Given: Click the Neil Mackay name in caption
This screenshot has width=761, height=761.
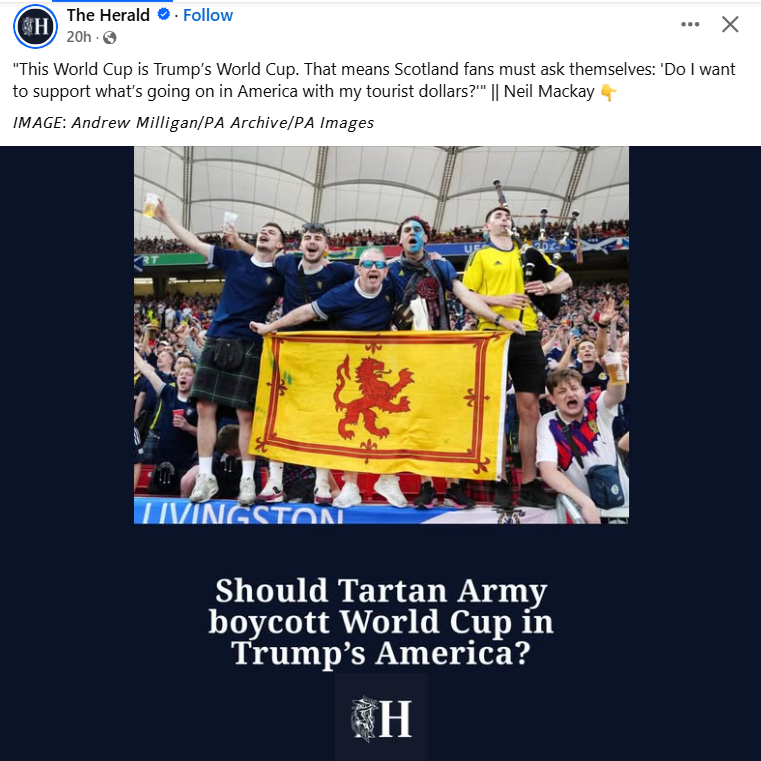Looking at the screenshot, I should click(x=549, y=91).
